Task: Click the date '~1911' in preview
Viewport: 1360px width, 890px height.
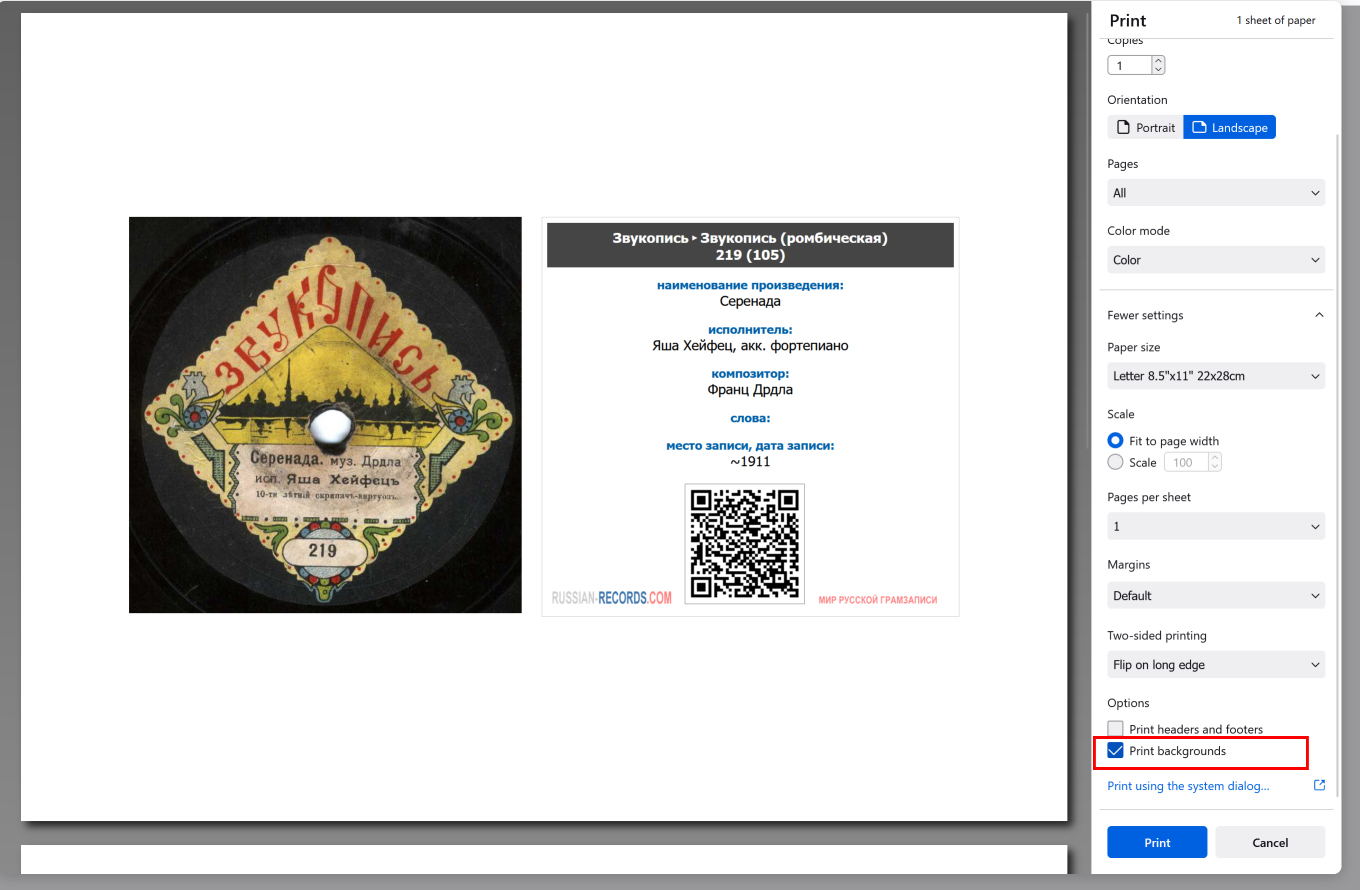Action: pyautogui.click(x=750, y=462)
